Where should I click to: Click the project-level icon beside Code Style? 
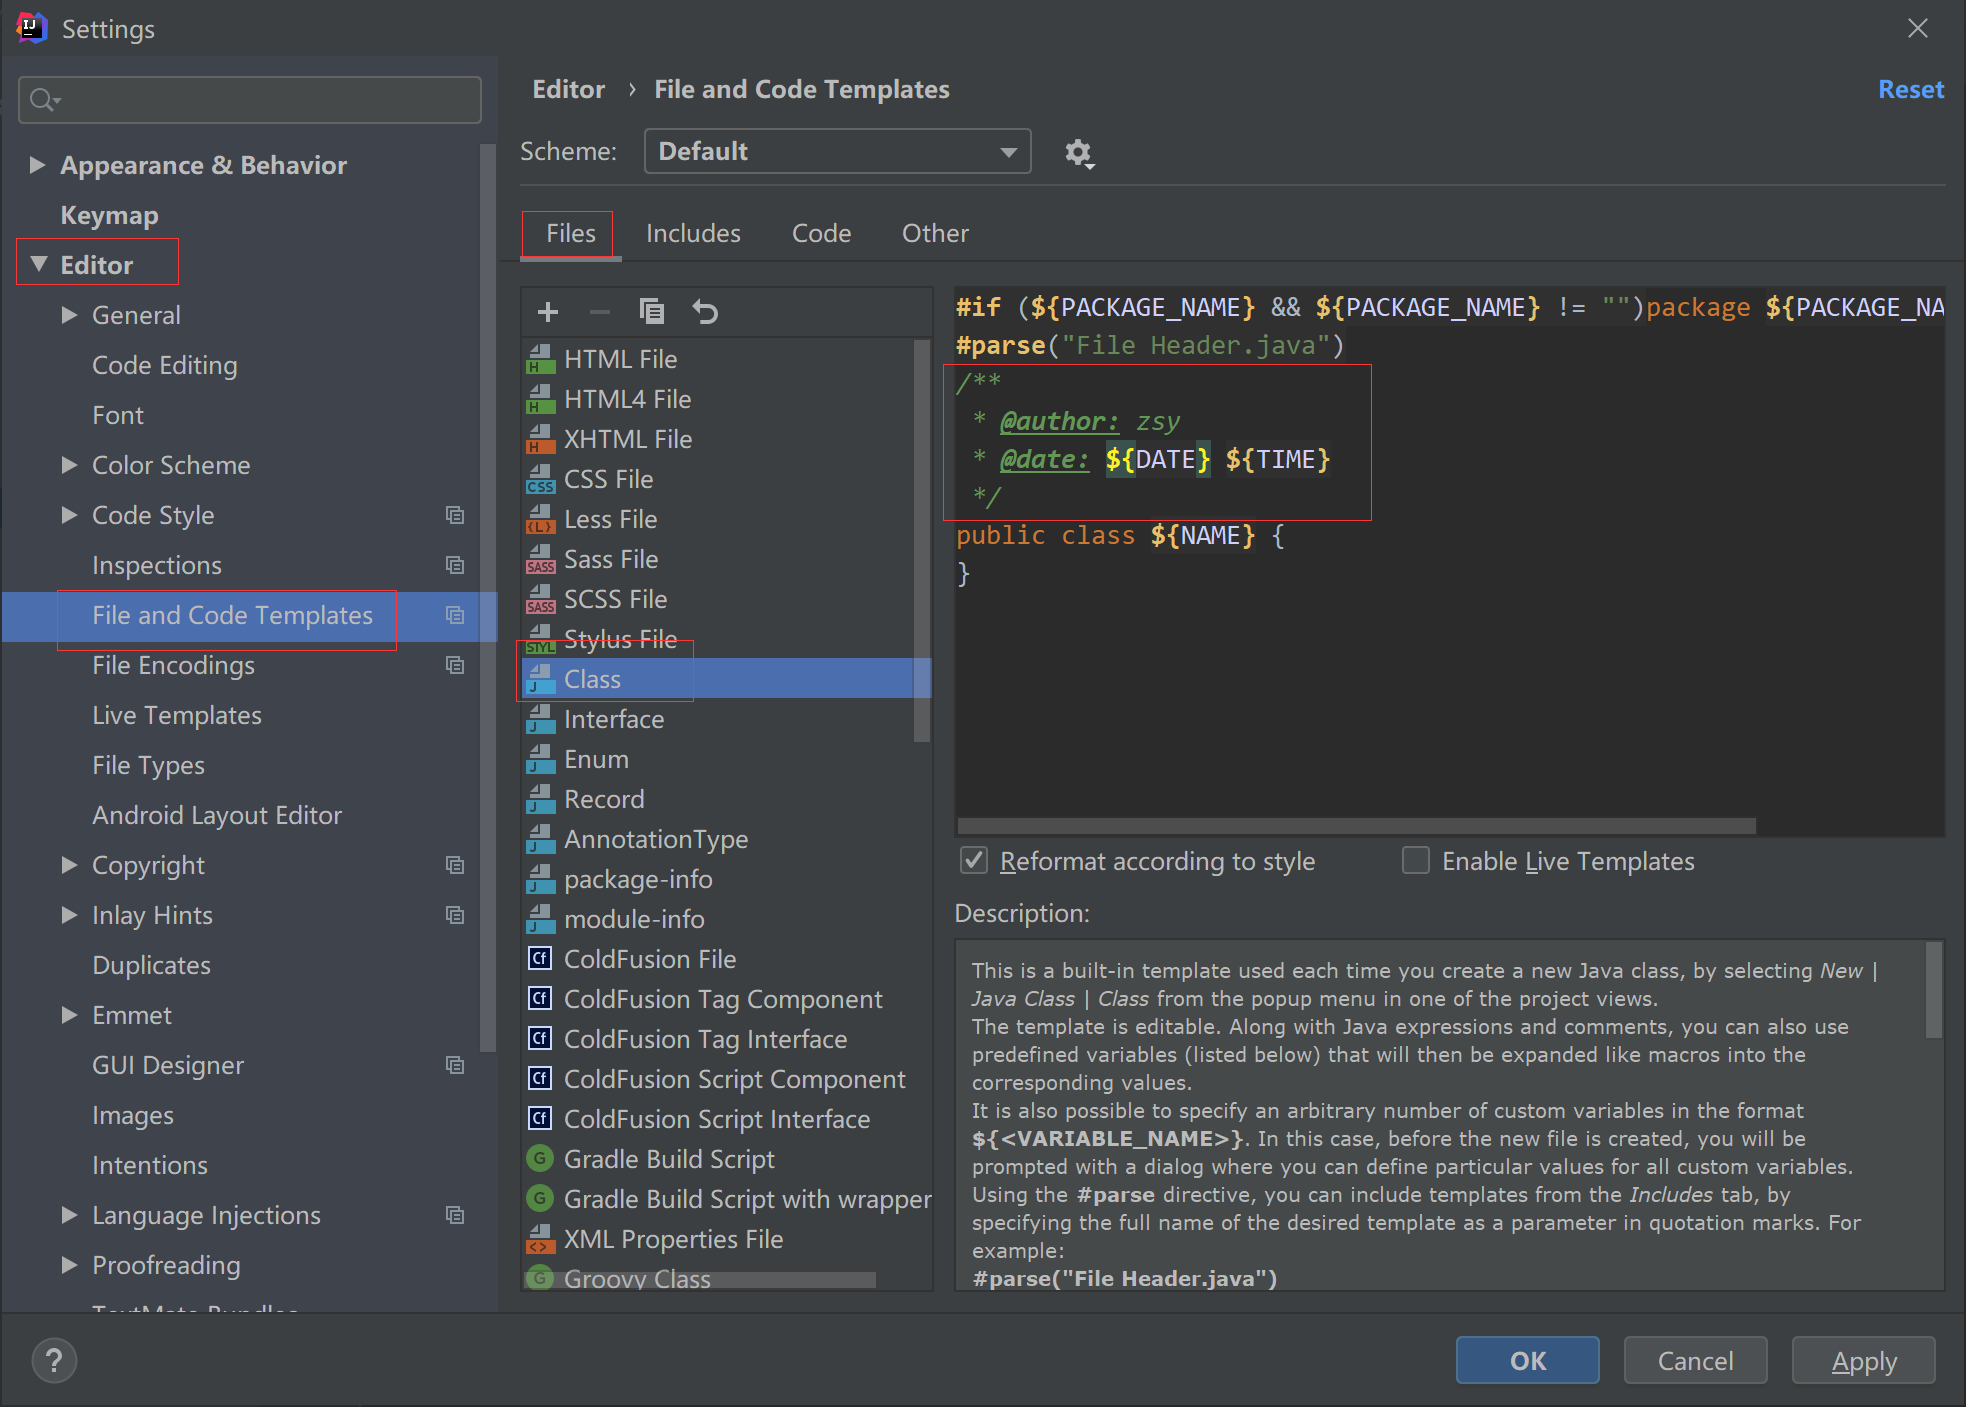pyautogui.click(x=455, y=515)
